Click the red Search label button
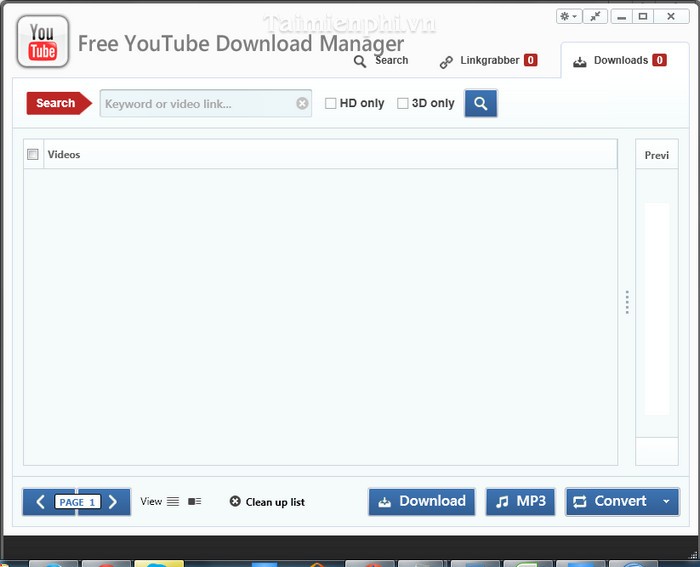The height and width of the screenshot is (567, 700). pyautogui.click(x=59, y=103)
